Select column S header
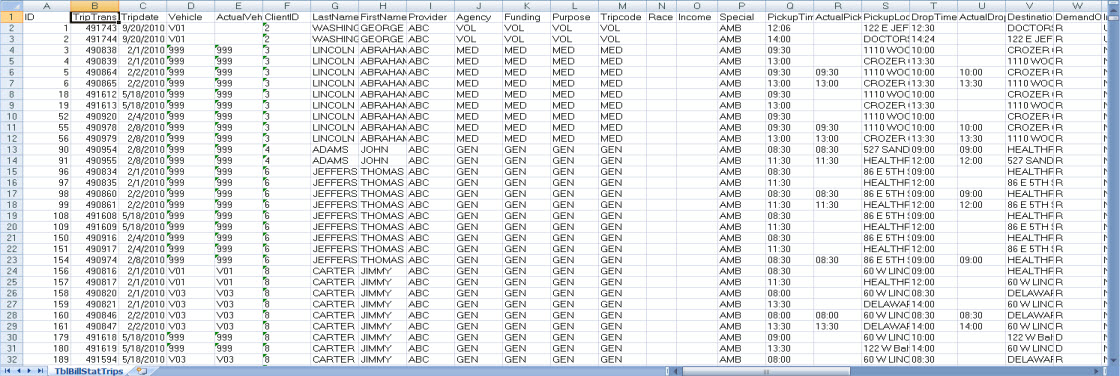The width and height of the screenshot is (1120, 376). click(885, 6)
